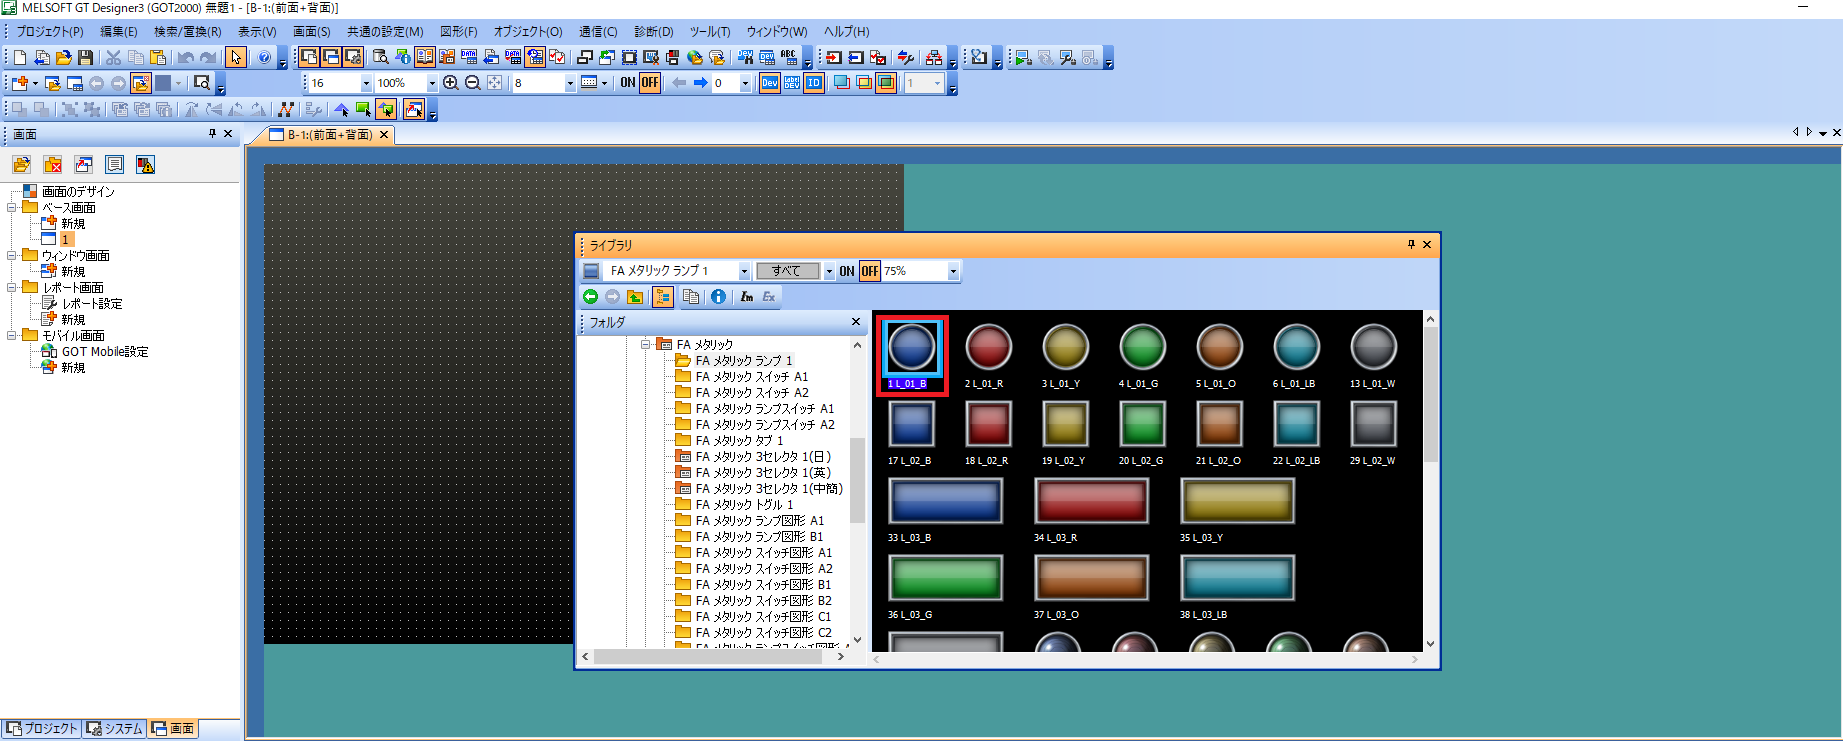
Task: Click the first folder icon in the screen panel
Action: [x=21, y=165]
